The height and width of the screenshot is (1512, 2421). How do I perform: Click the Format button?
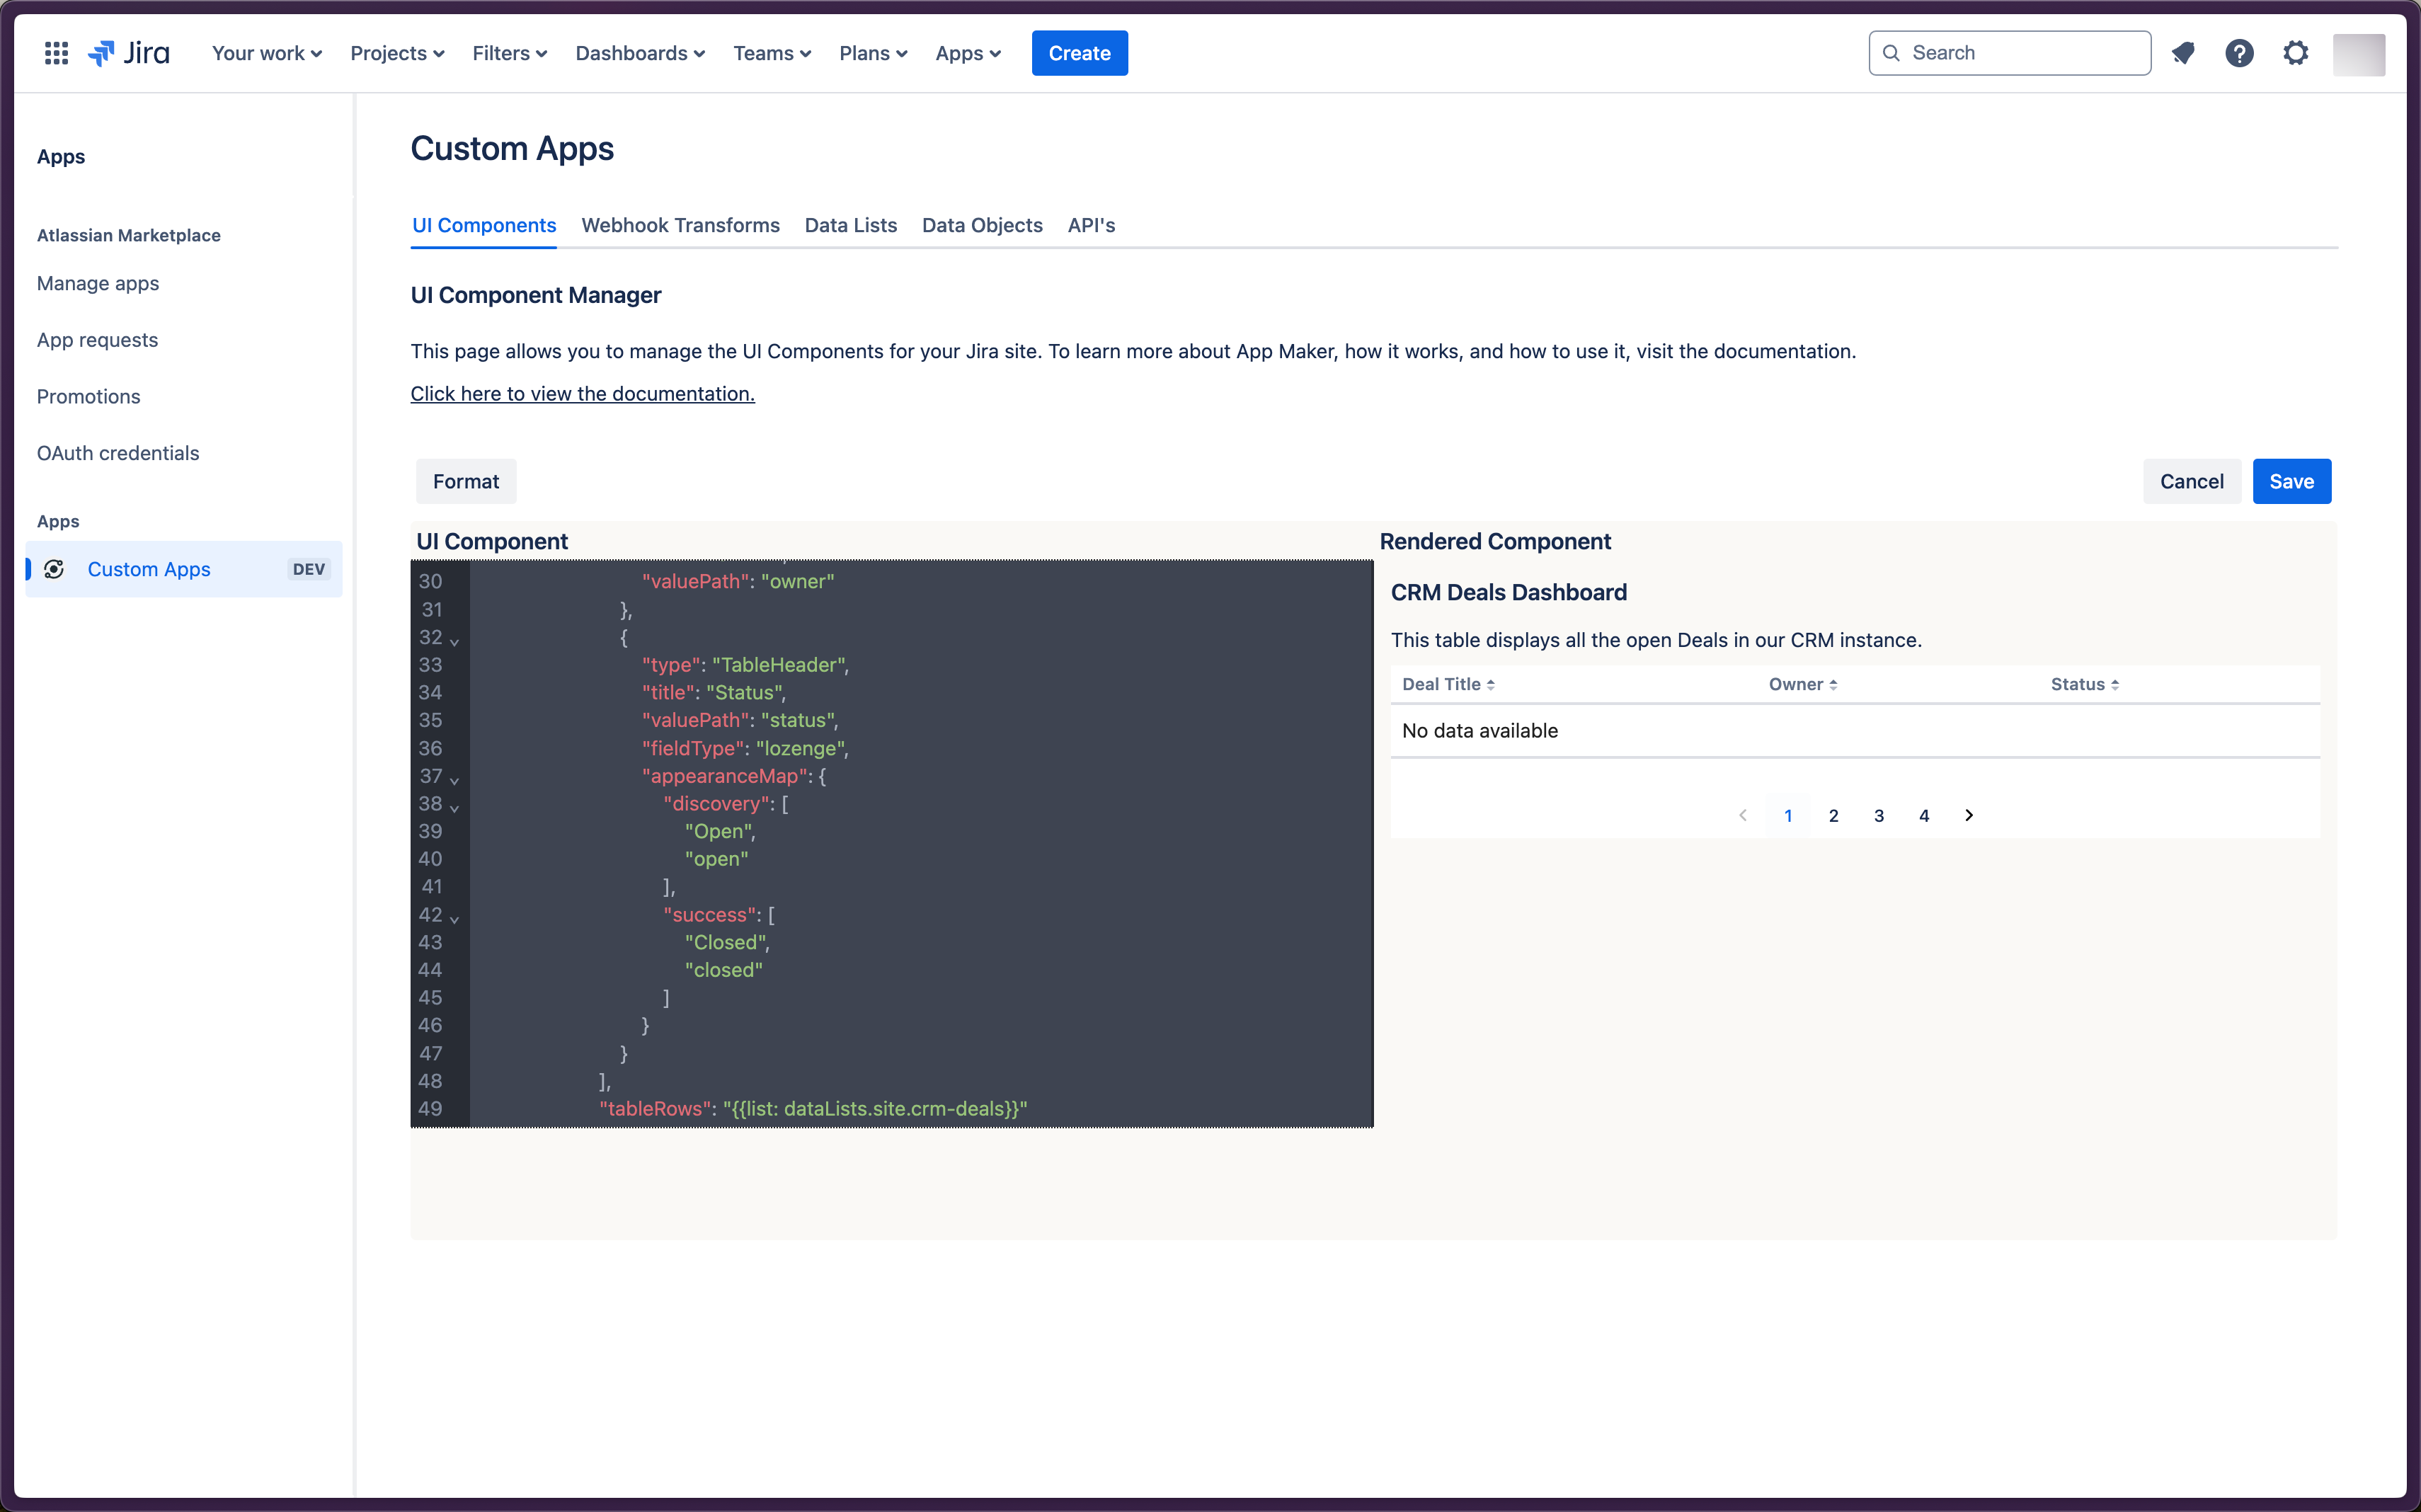pyautogui.click(x=465, y=481)
